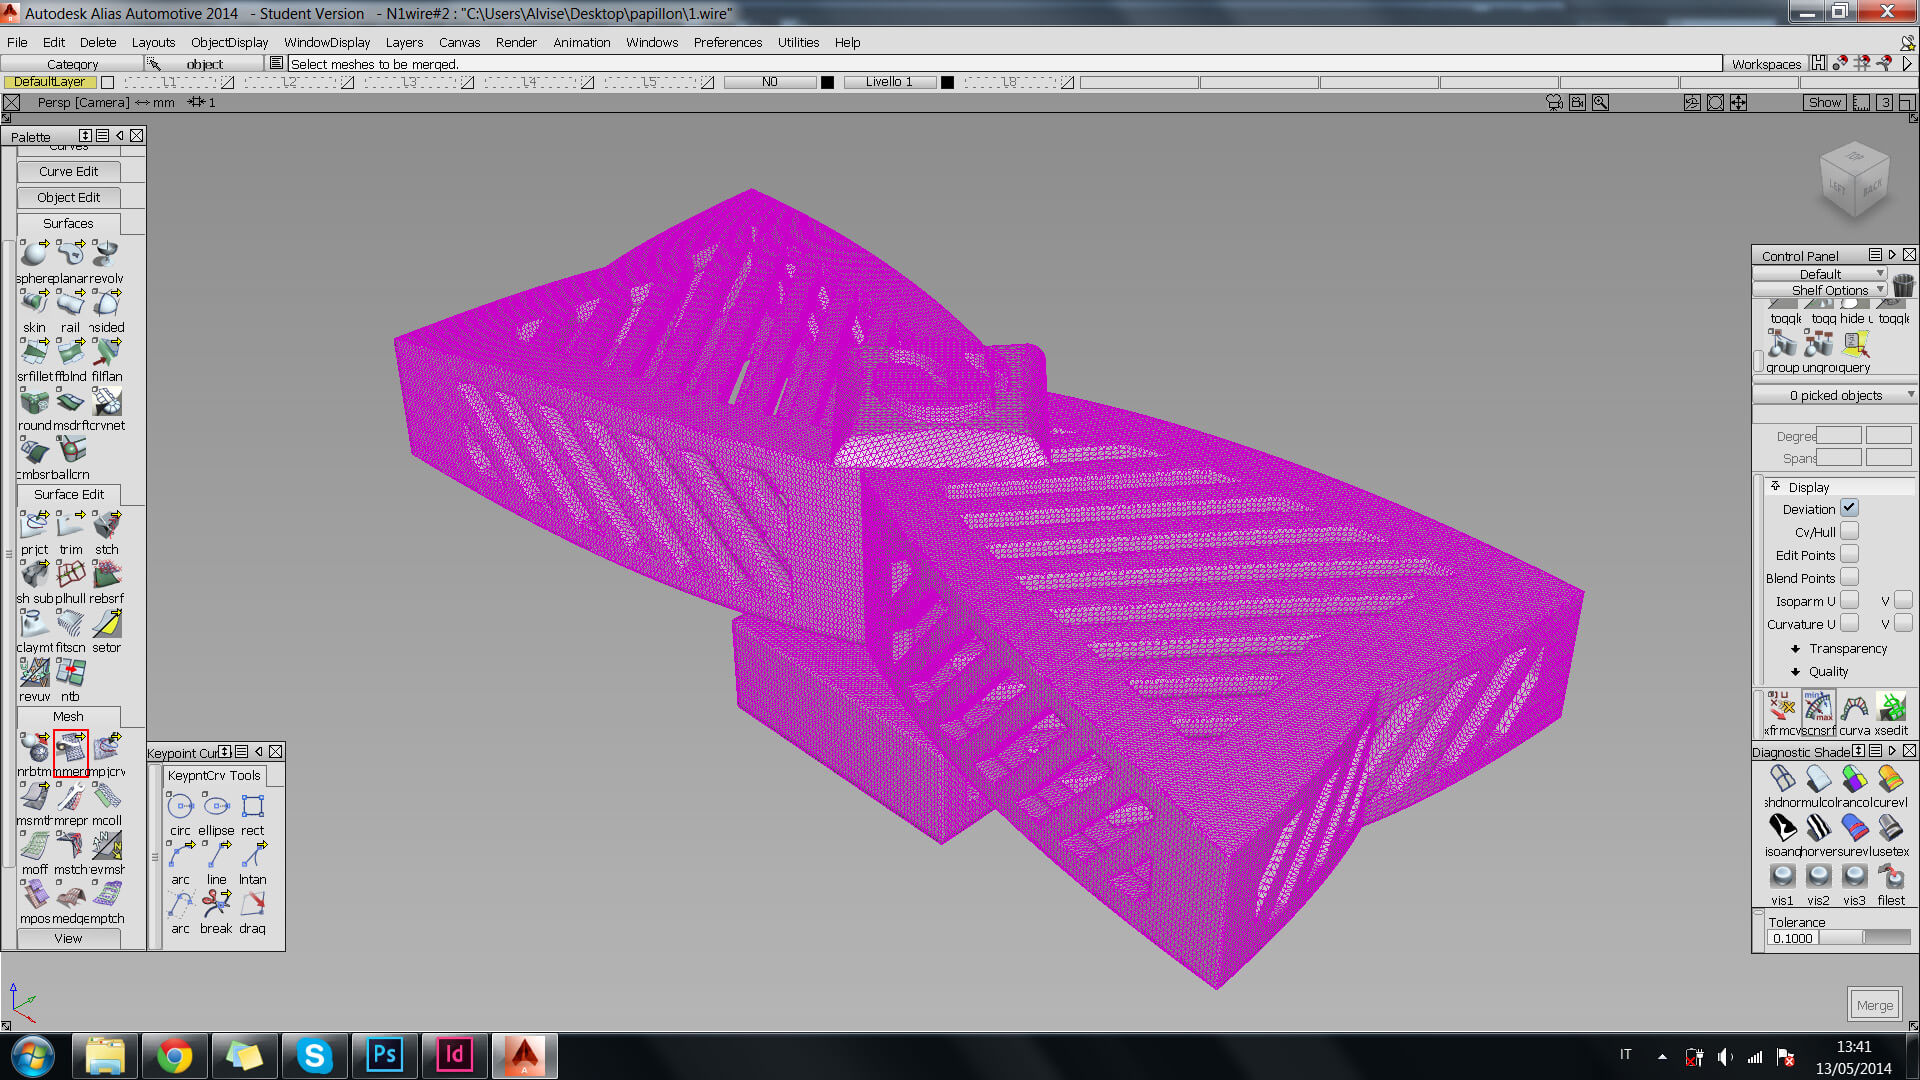Select the keypoint circle tool
Viewport: 1920px width, 1080px height.
point(180,806)
